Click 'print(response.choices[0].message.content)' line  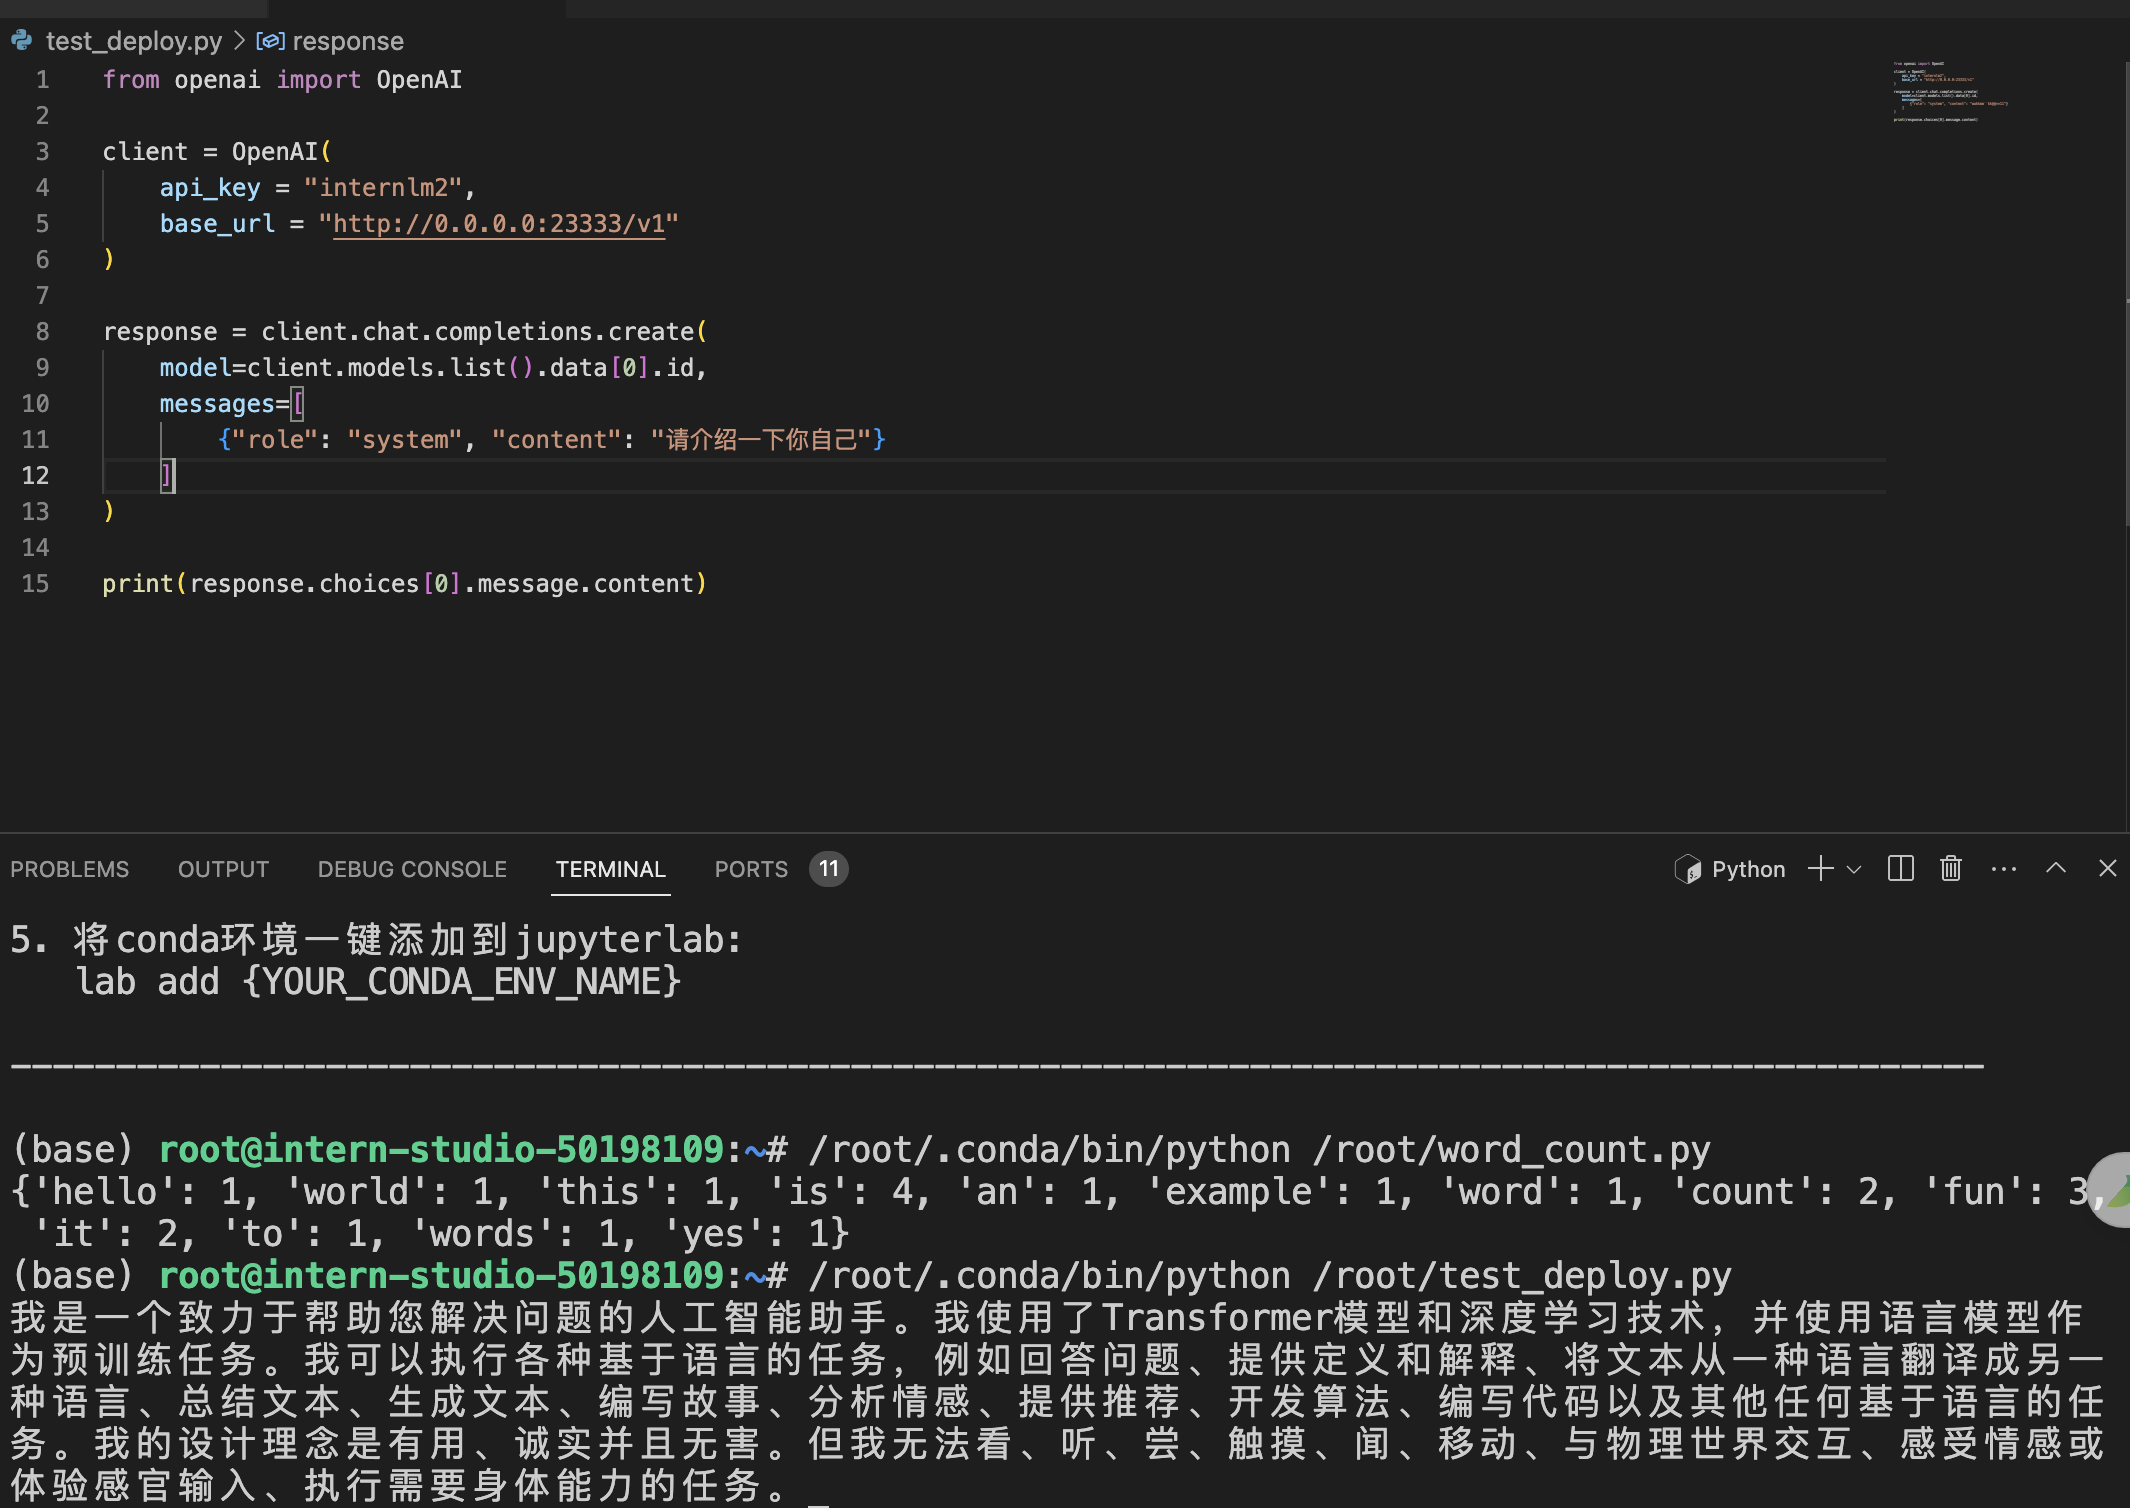pos(404,583)
